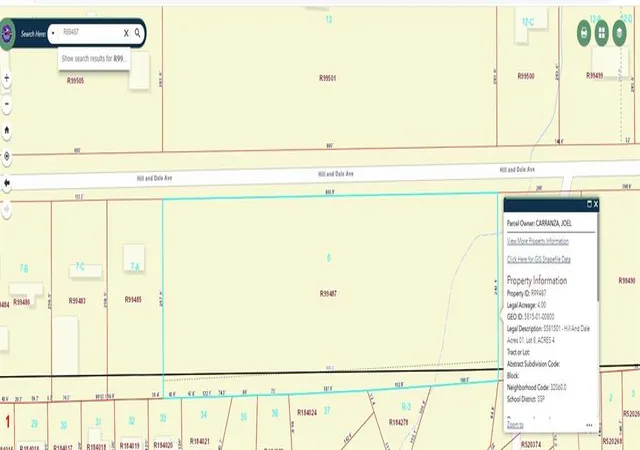
Task: Click the 'Property Information' heading
Action: click(x=537, y=281)
